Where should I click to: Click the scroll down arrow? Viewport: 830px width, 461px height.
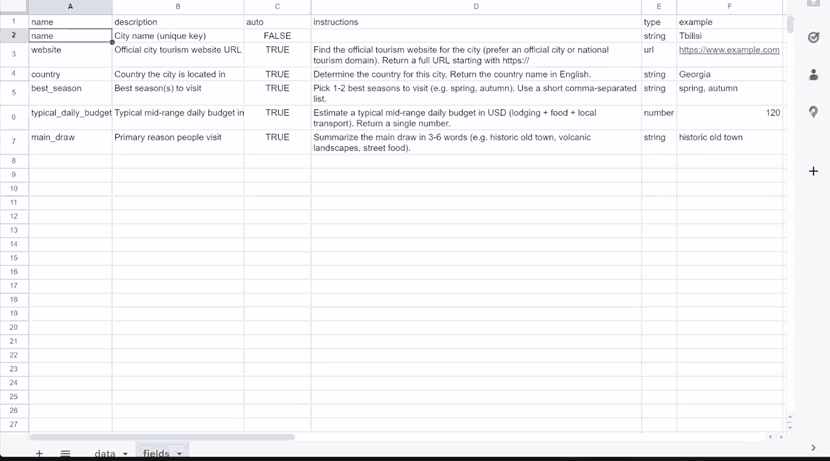pos(790,427)
